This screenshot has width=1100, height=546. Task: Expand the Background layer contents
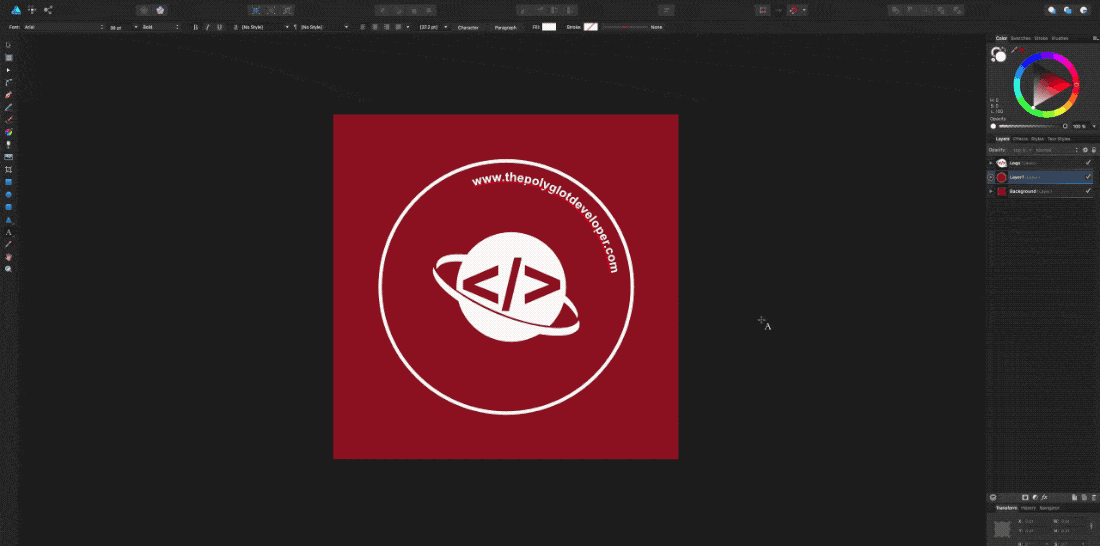click(x=991, y=191)
